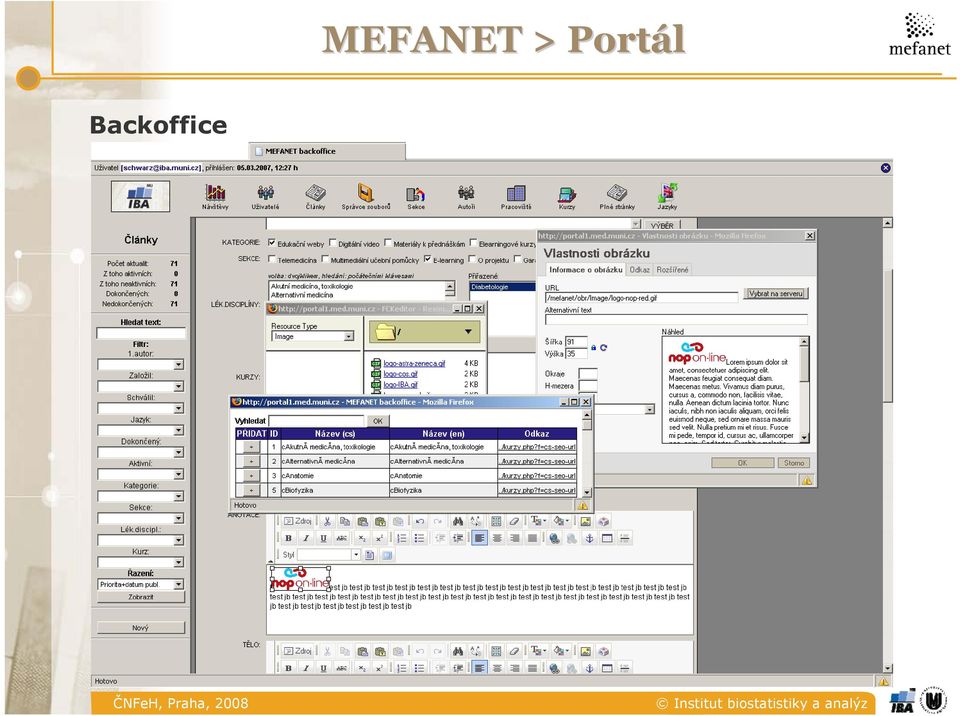This screenshot has width=960, height=716.
Task: Toggle Multimediální učební pomůcky checkbox
Action: pos(325,259)
